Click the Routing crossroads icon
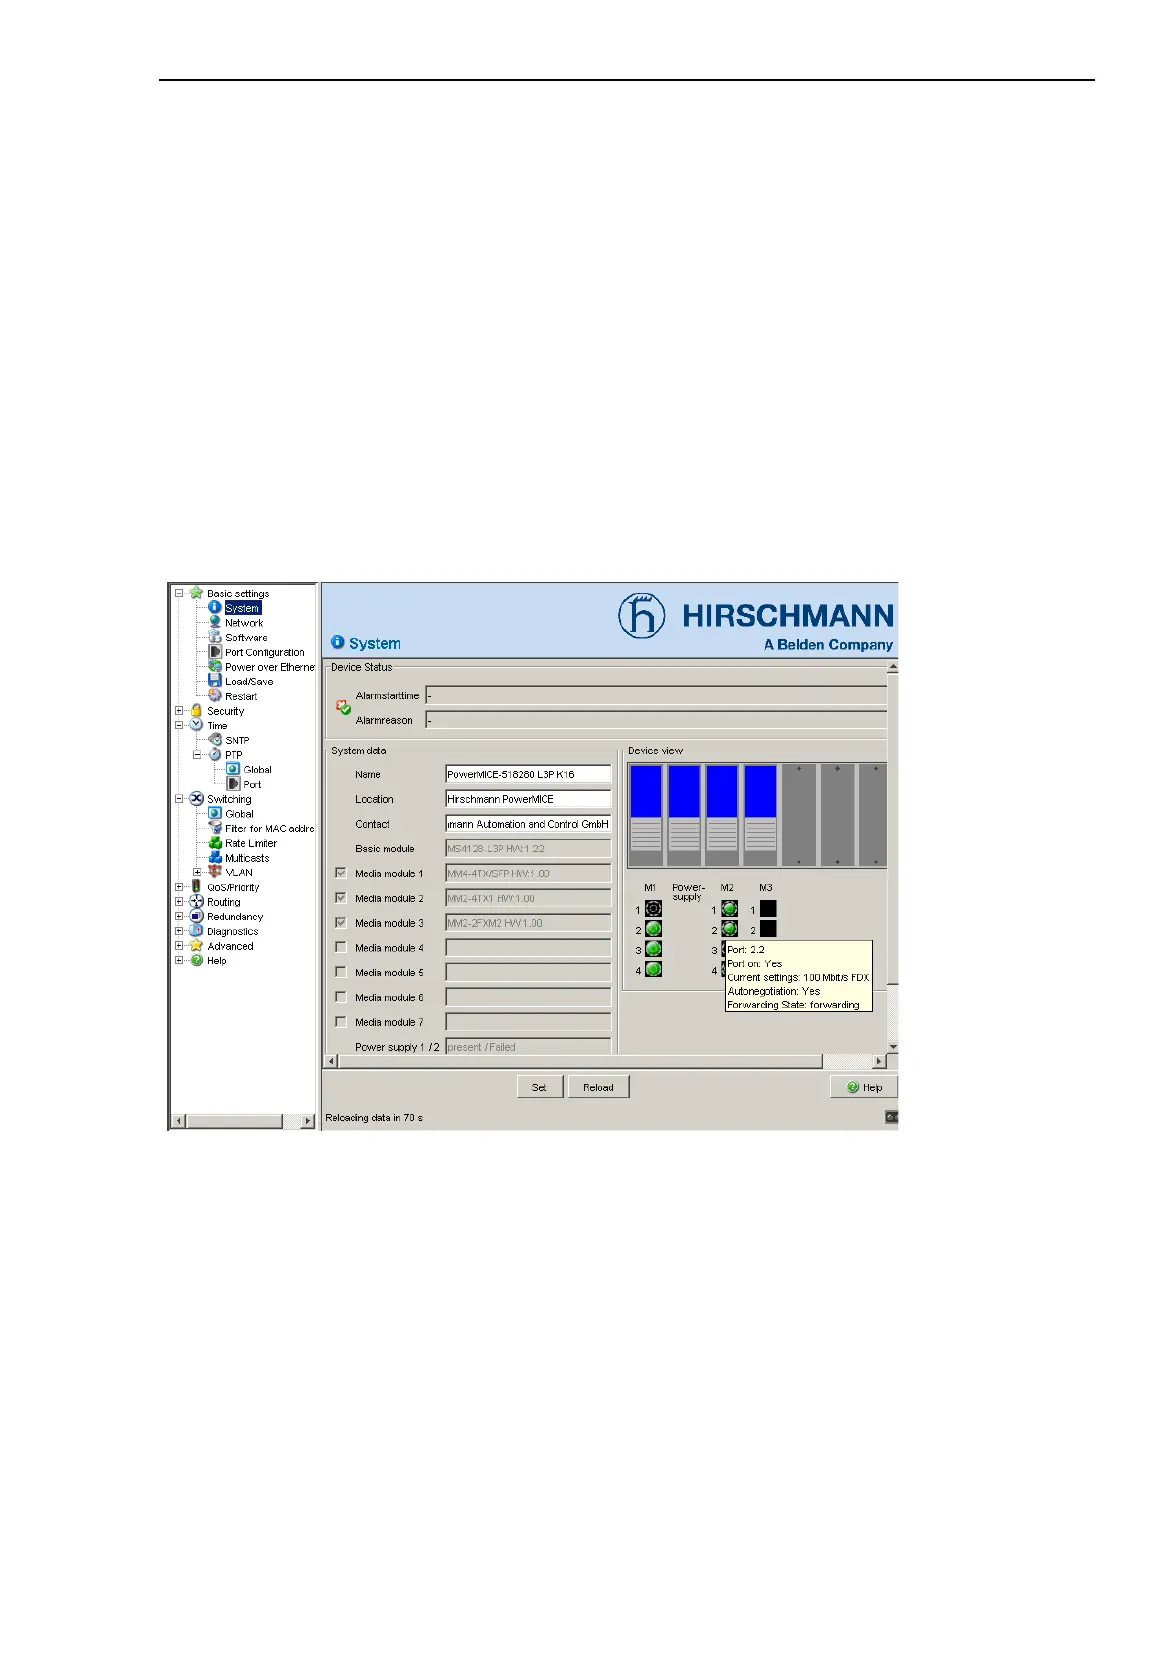Image resolution: width=1174 pixels, height=1668 pixels. (196, 902)
